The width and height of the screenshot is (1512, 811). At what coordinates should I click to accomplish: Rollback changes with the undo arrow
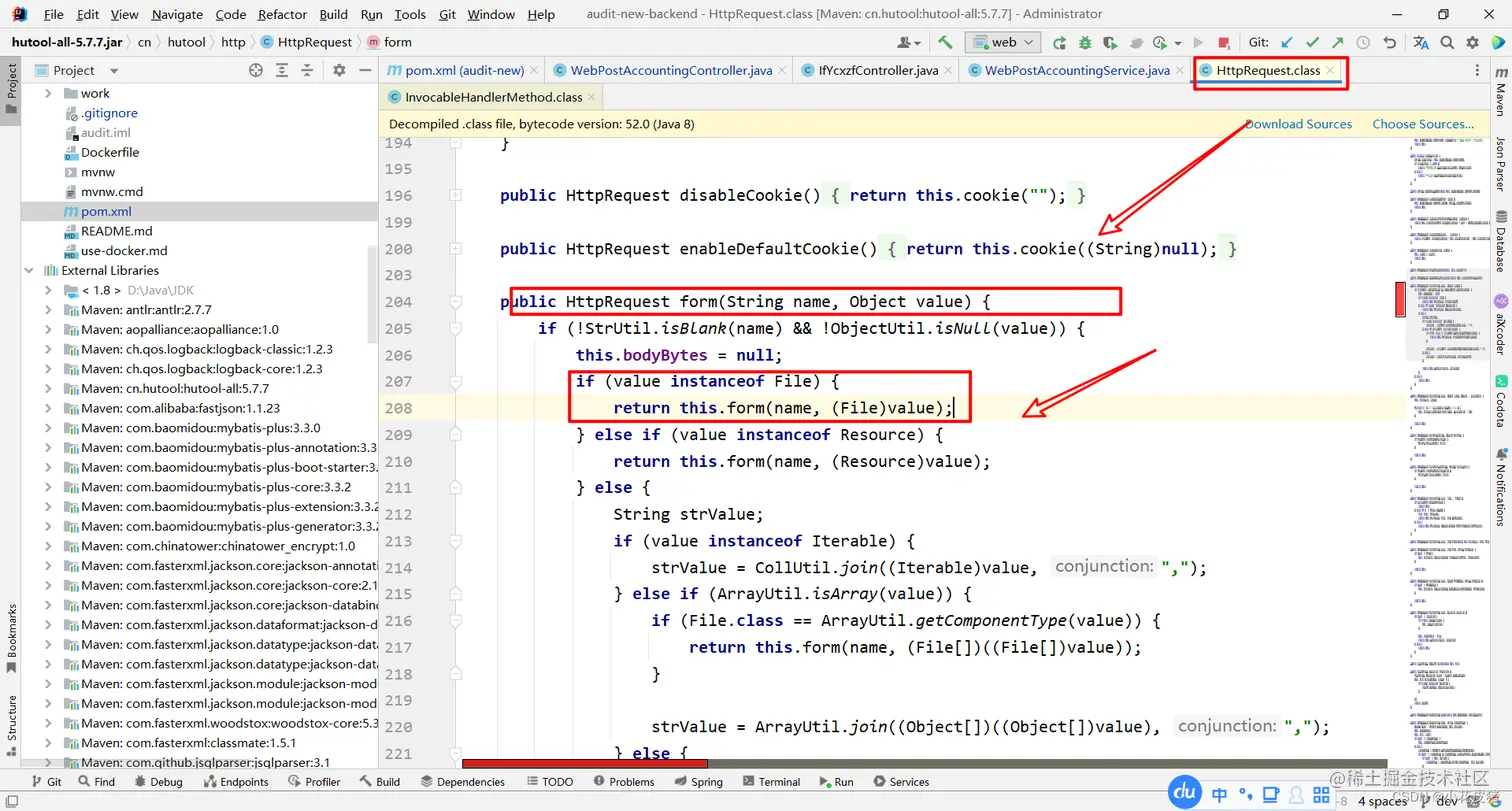click(1389, 42)
